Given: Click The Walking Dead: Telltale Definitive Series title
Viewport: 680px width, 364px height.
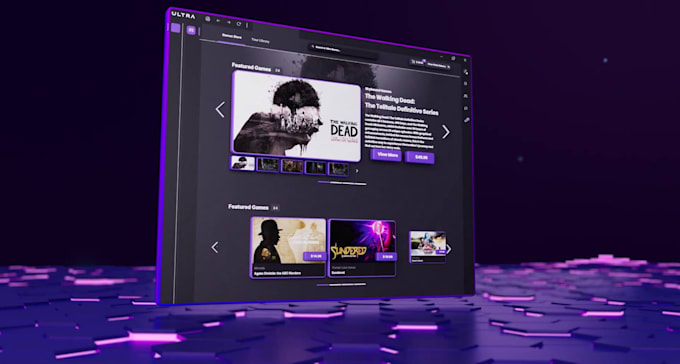Looking at the screenshot, I should click(x=401, y=105).
